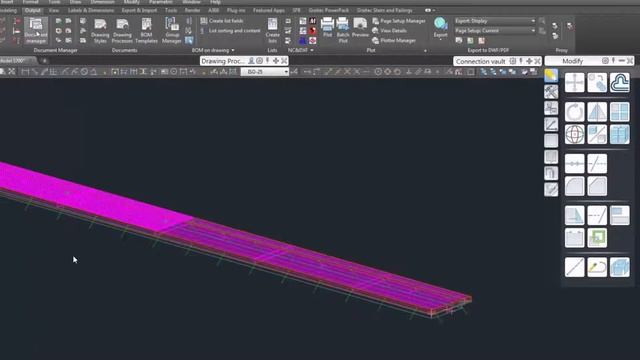Click the highlighted yellow category icon in palette sidebar
The height and width of the screenshot is (360, 640).
click(551, 76)
